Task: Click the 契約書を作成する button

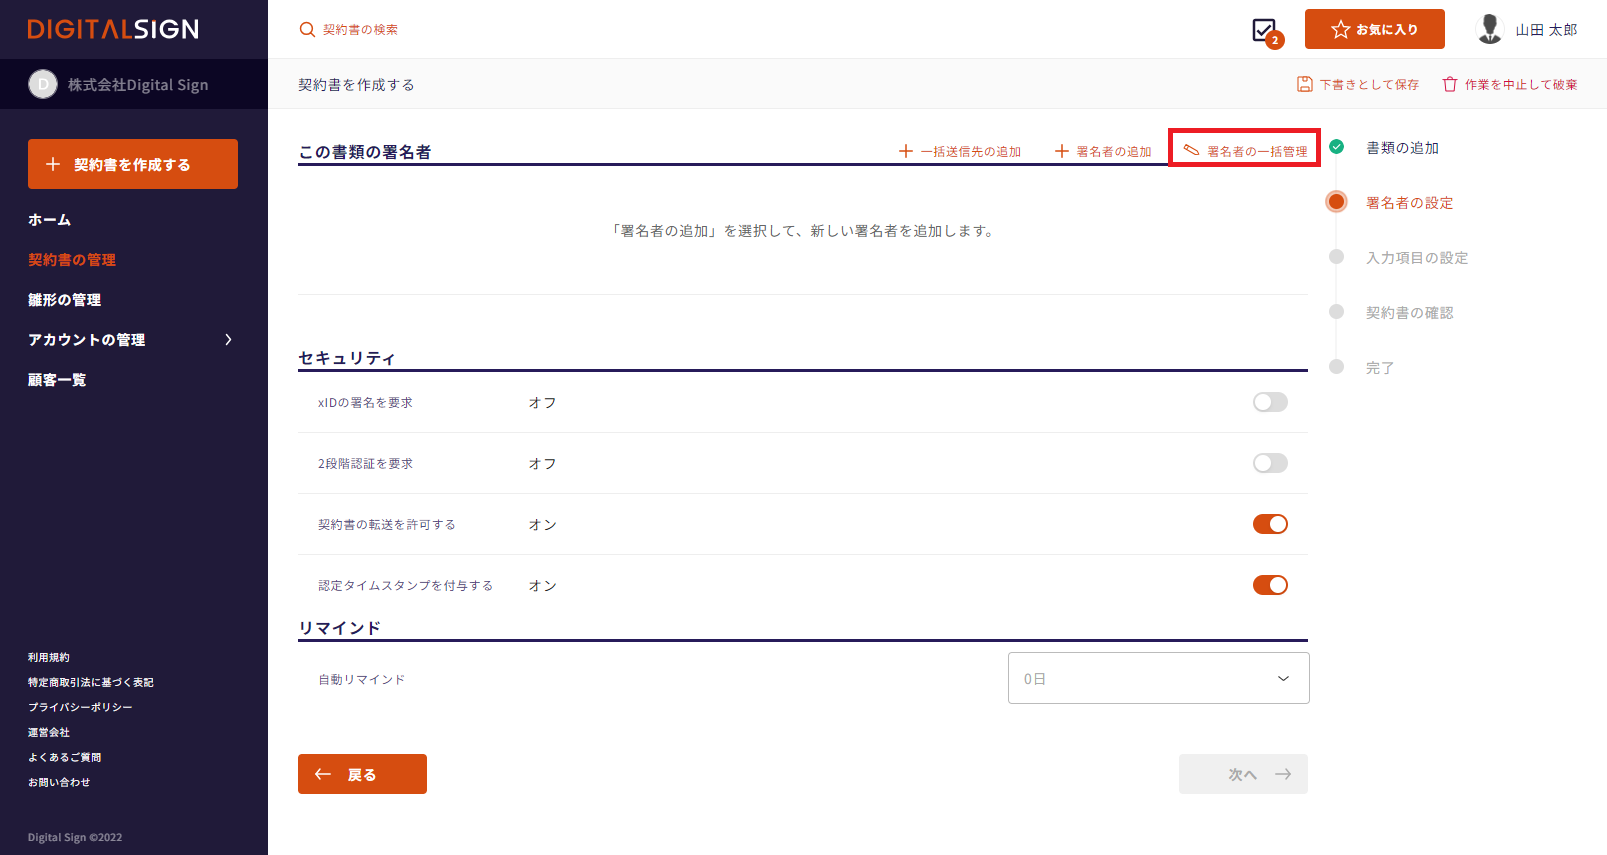Action: click(x=133, y=164)
